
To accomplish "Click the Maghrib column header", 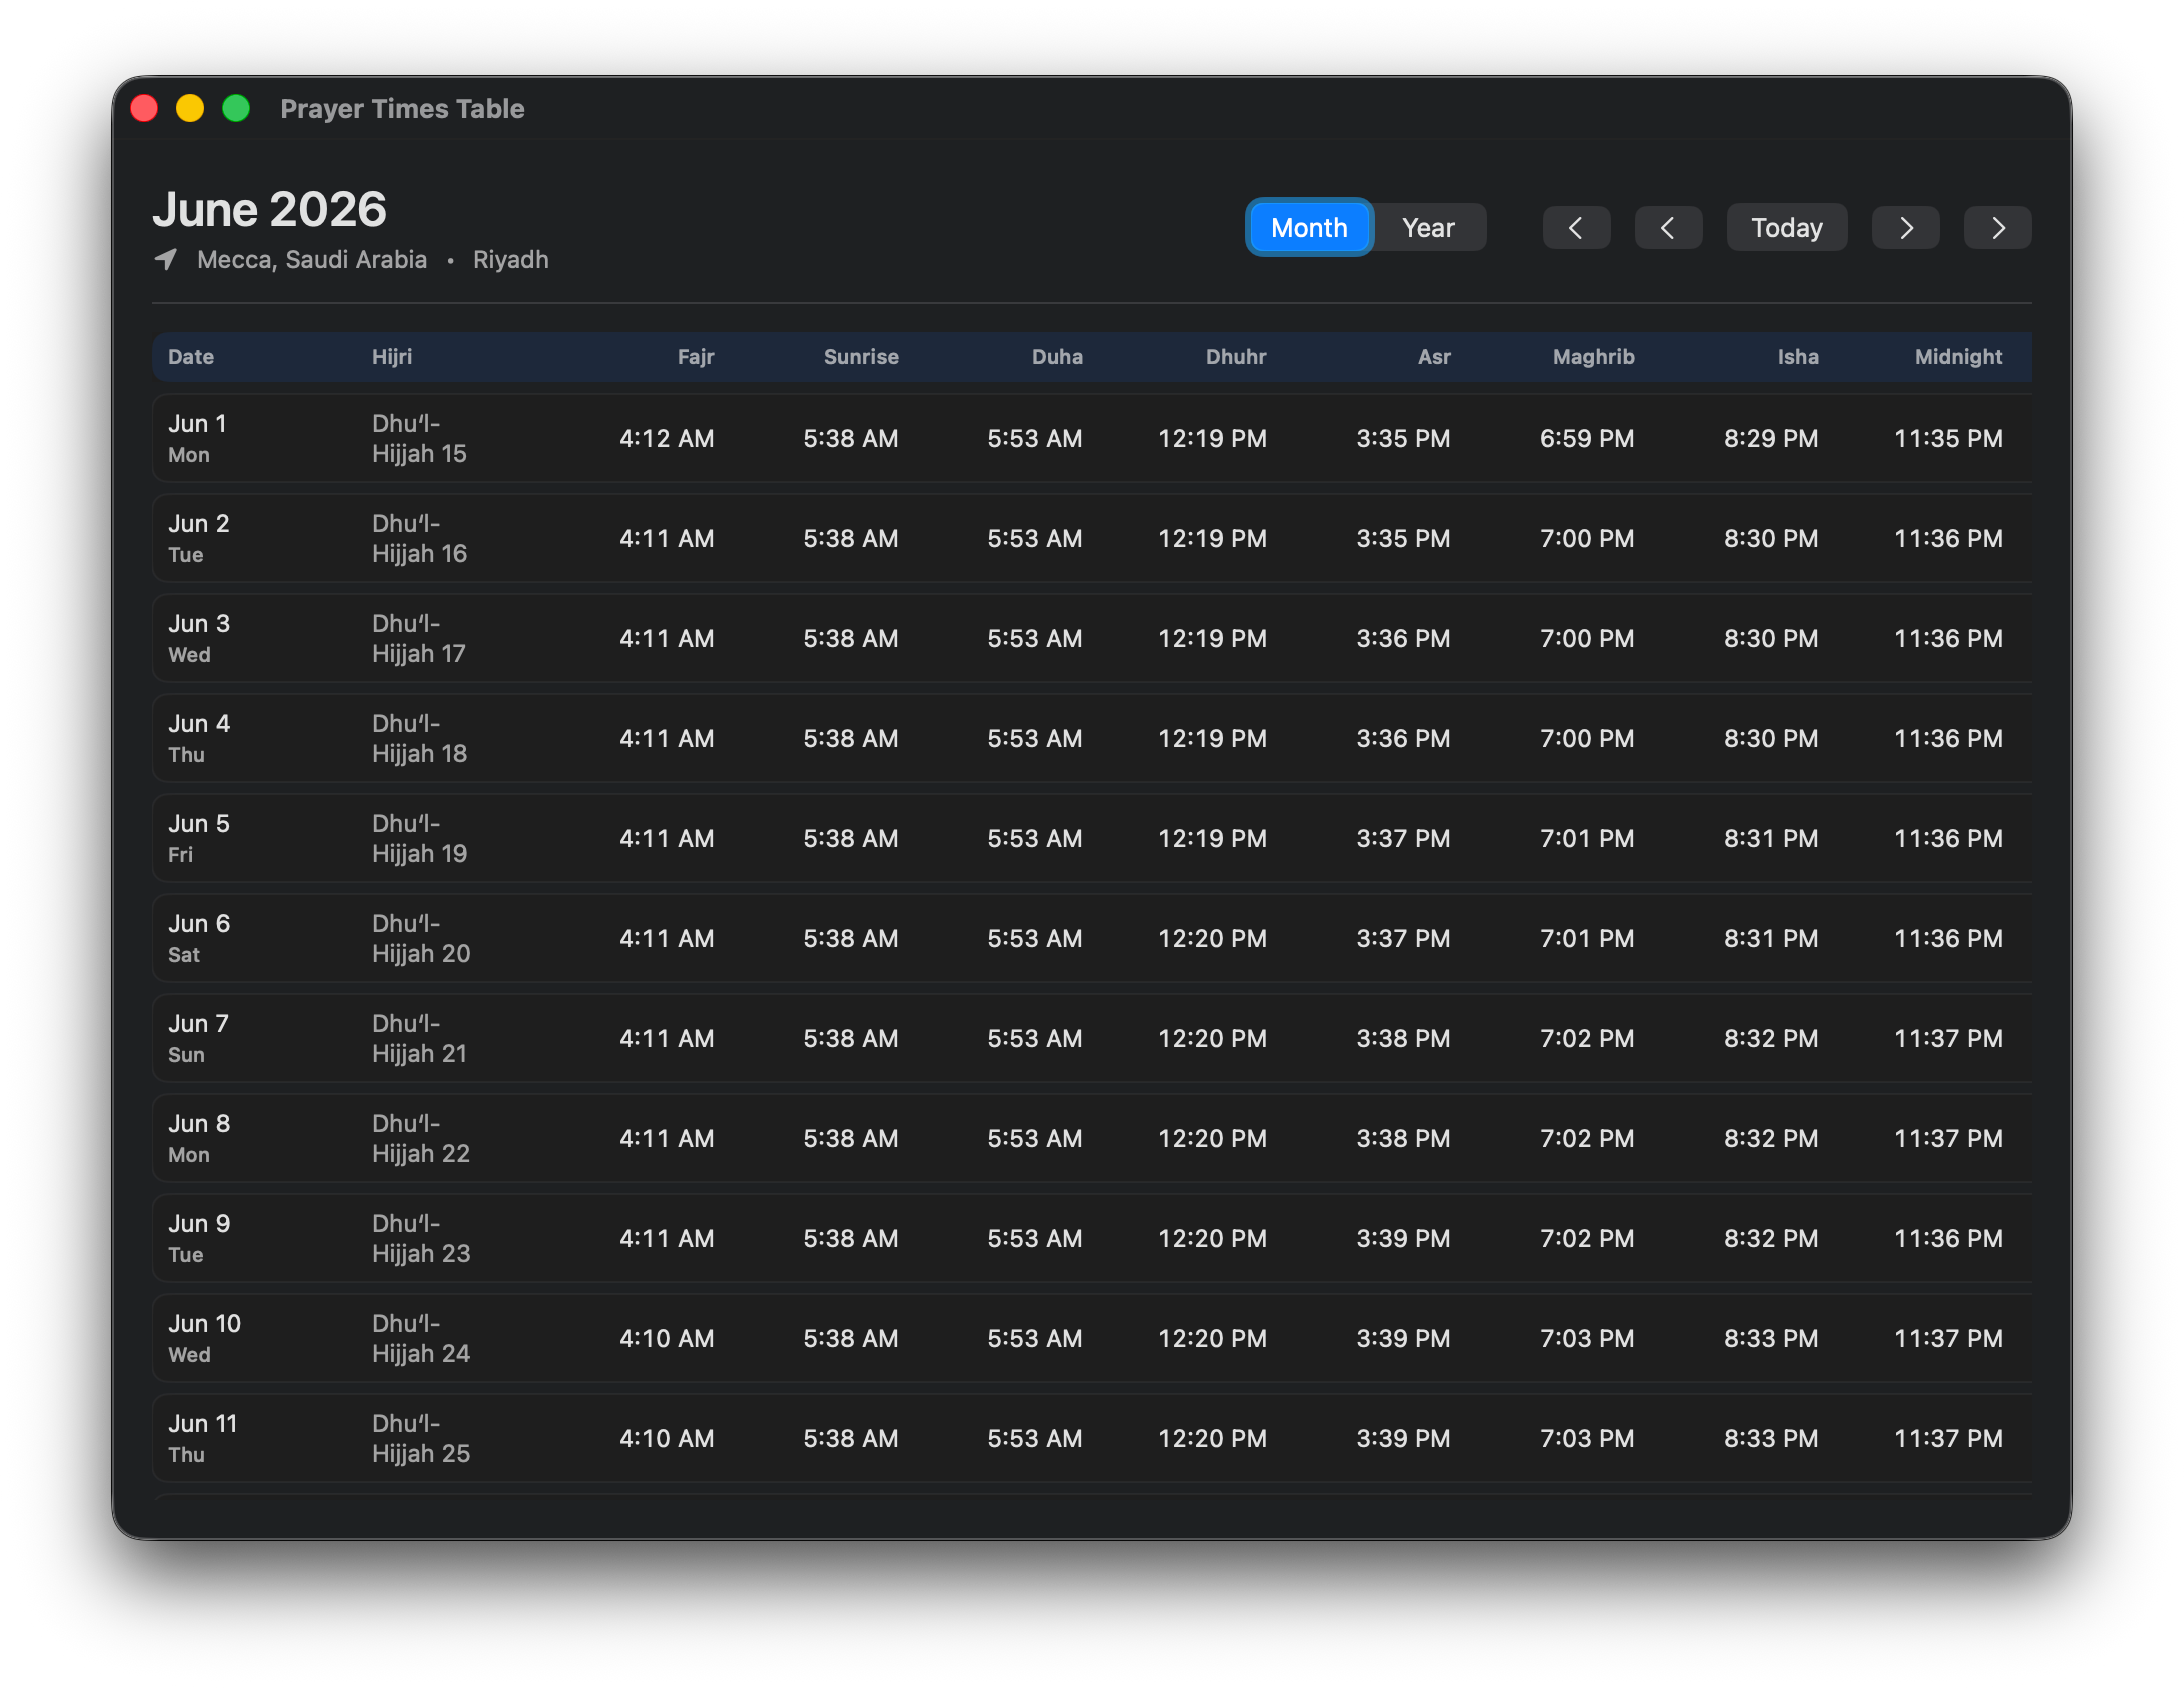I will pos(1593,357).
